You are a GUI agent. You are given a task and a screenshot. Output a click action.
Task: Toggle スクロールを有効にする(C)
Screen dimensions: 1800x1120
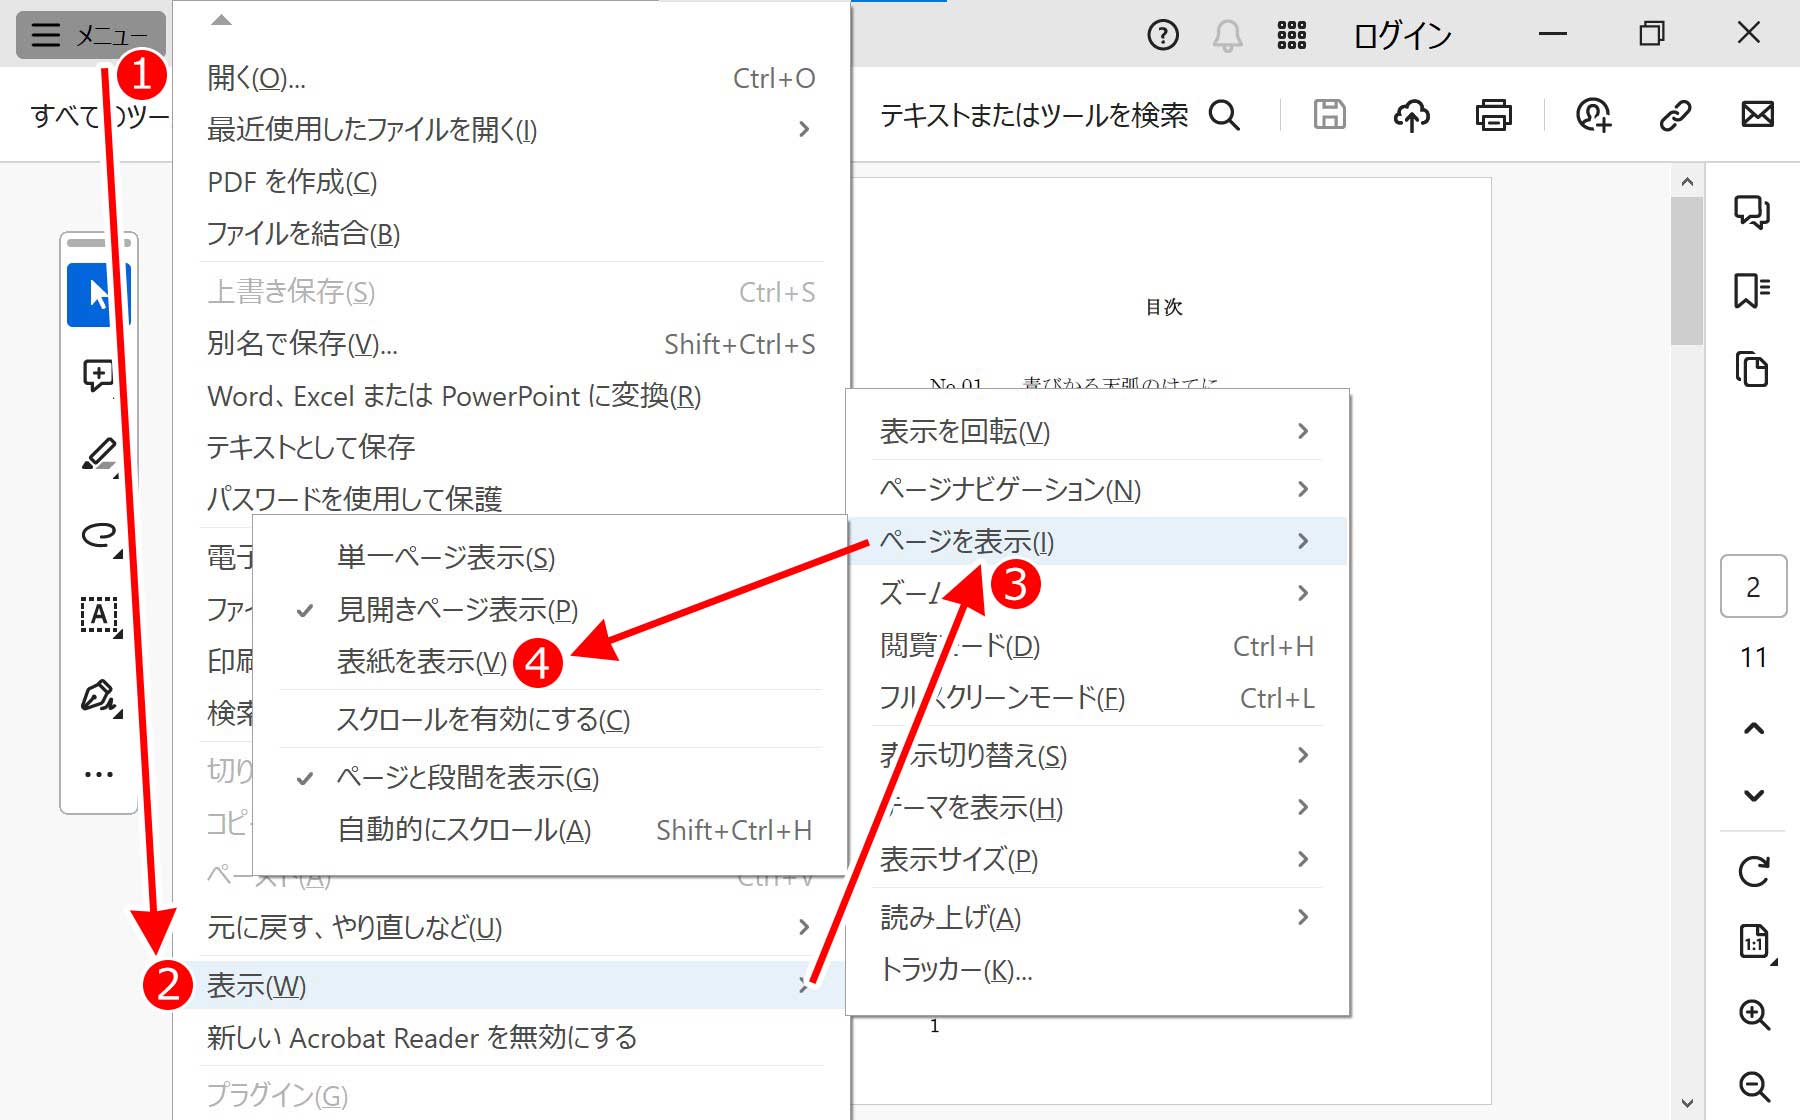[550, 720]
